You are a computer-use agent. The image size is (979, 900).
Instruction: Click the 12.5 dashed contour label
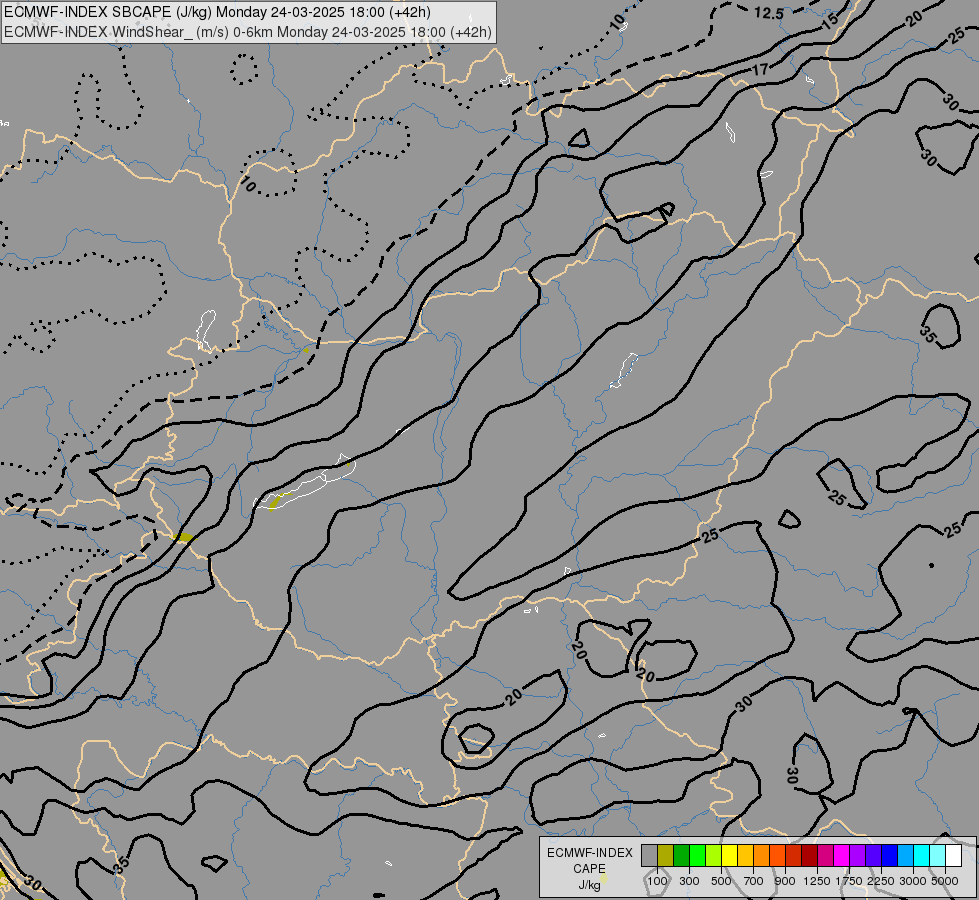point(768,12)
